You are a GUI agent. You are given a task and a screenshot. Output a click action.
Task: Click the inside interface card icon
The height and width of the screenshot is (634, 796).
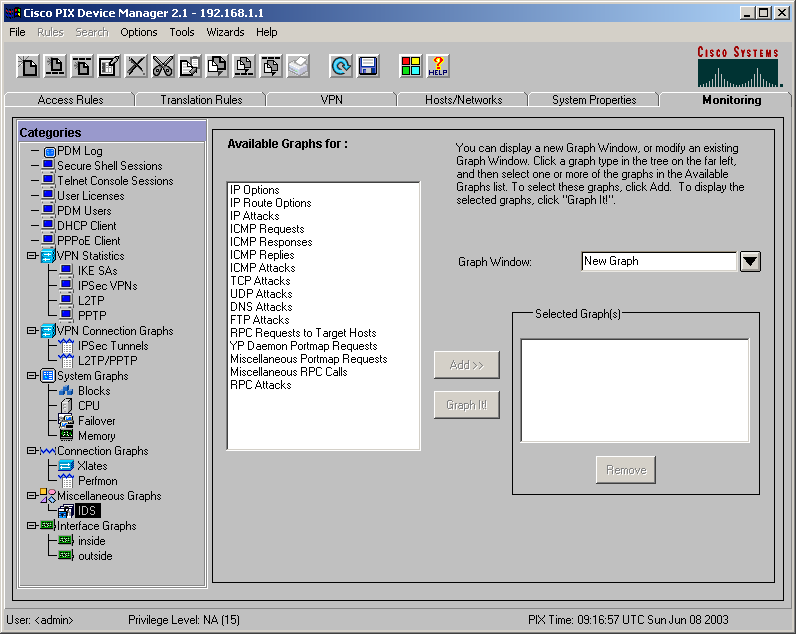pyautogui.click(x=66, y=541)
